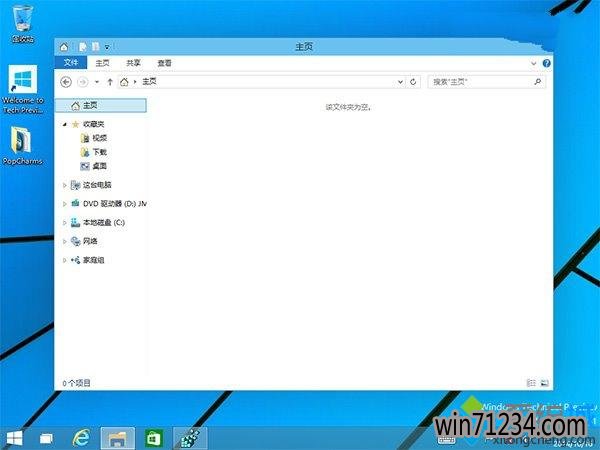Click the search magnifier icon
The width and height of the screenshot is (600, 450).
point(538,82)
